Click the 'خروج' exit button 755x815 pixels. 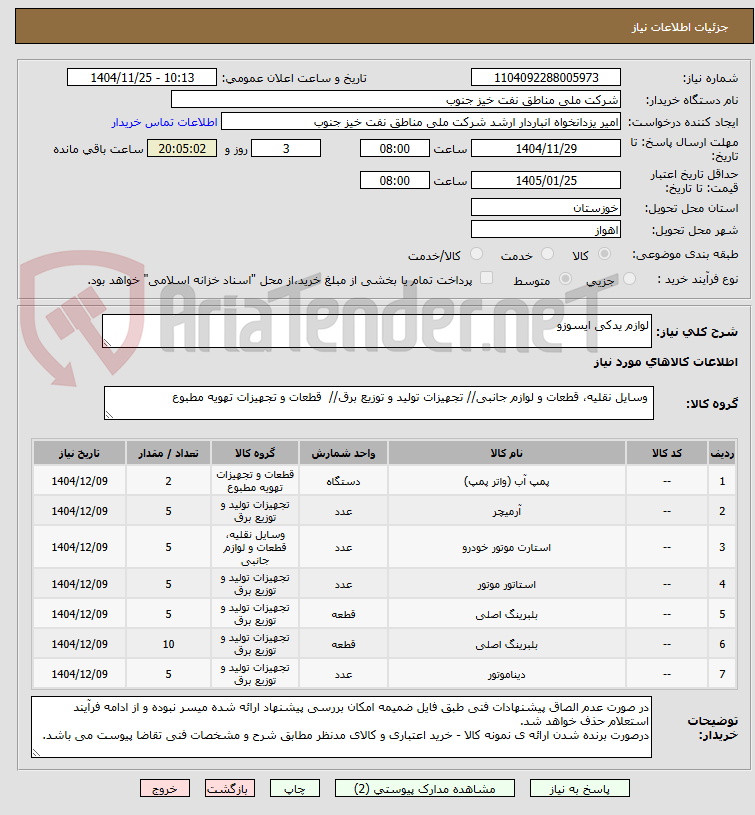(165, 788)
